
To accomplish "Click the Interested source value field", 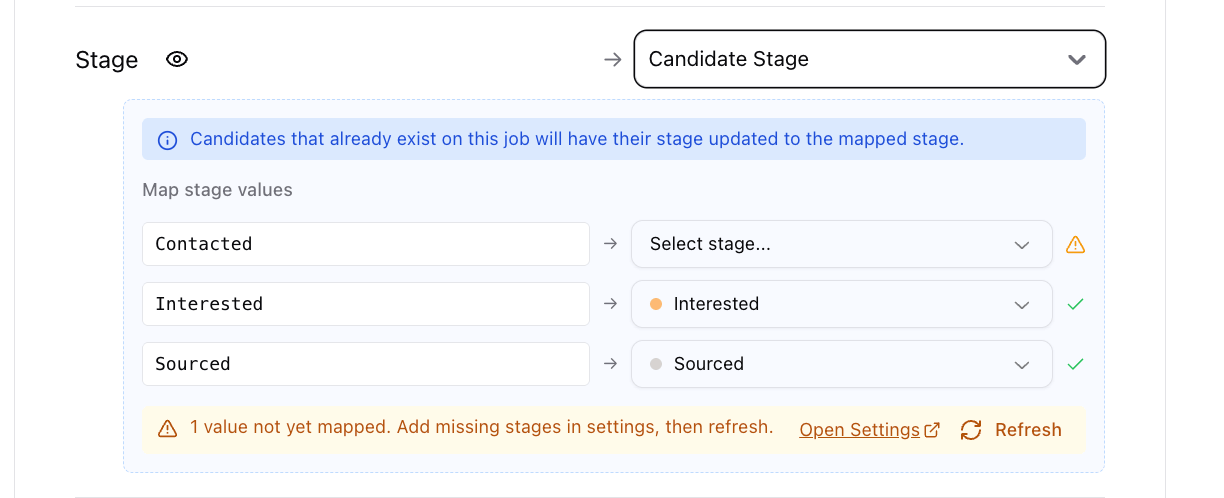I will click(366, 304).
